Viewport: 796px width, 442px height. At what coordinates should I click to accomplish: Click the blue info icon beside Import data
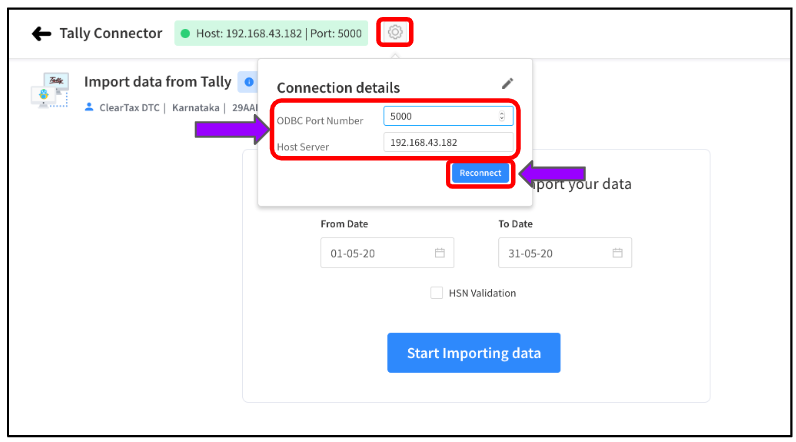(x=249, y=82)
